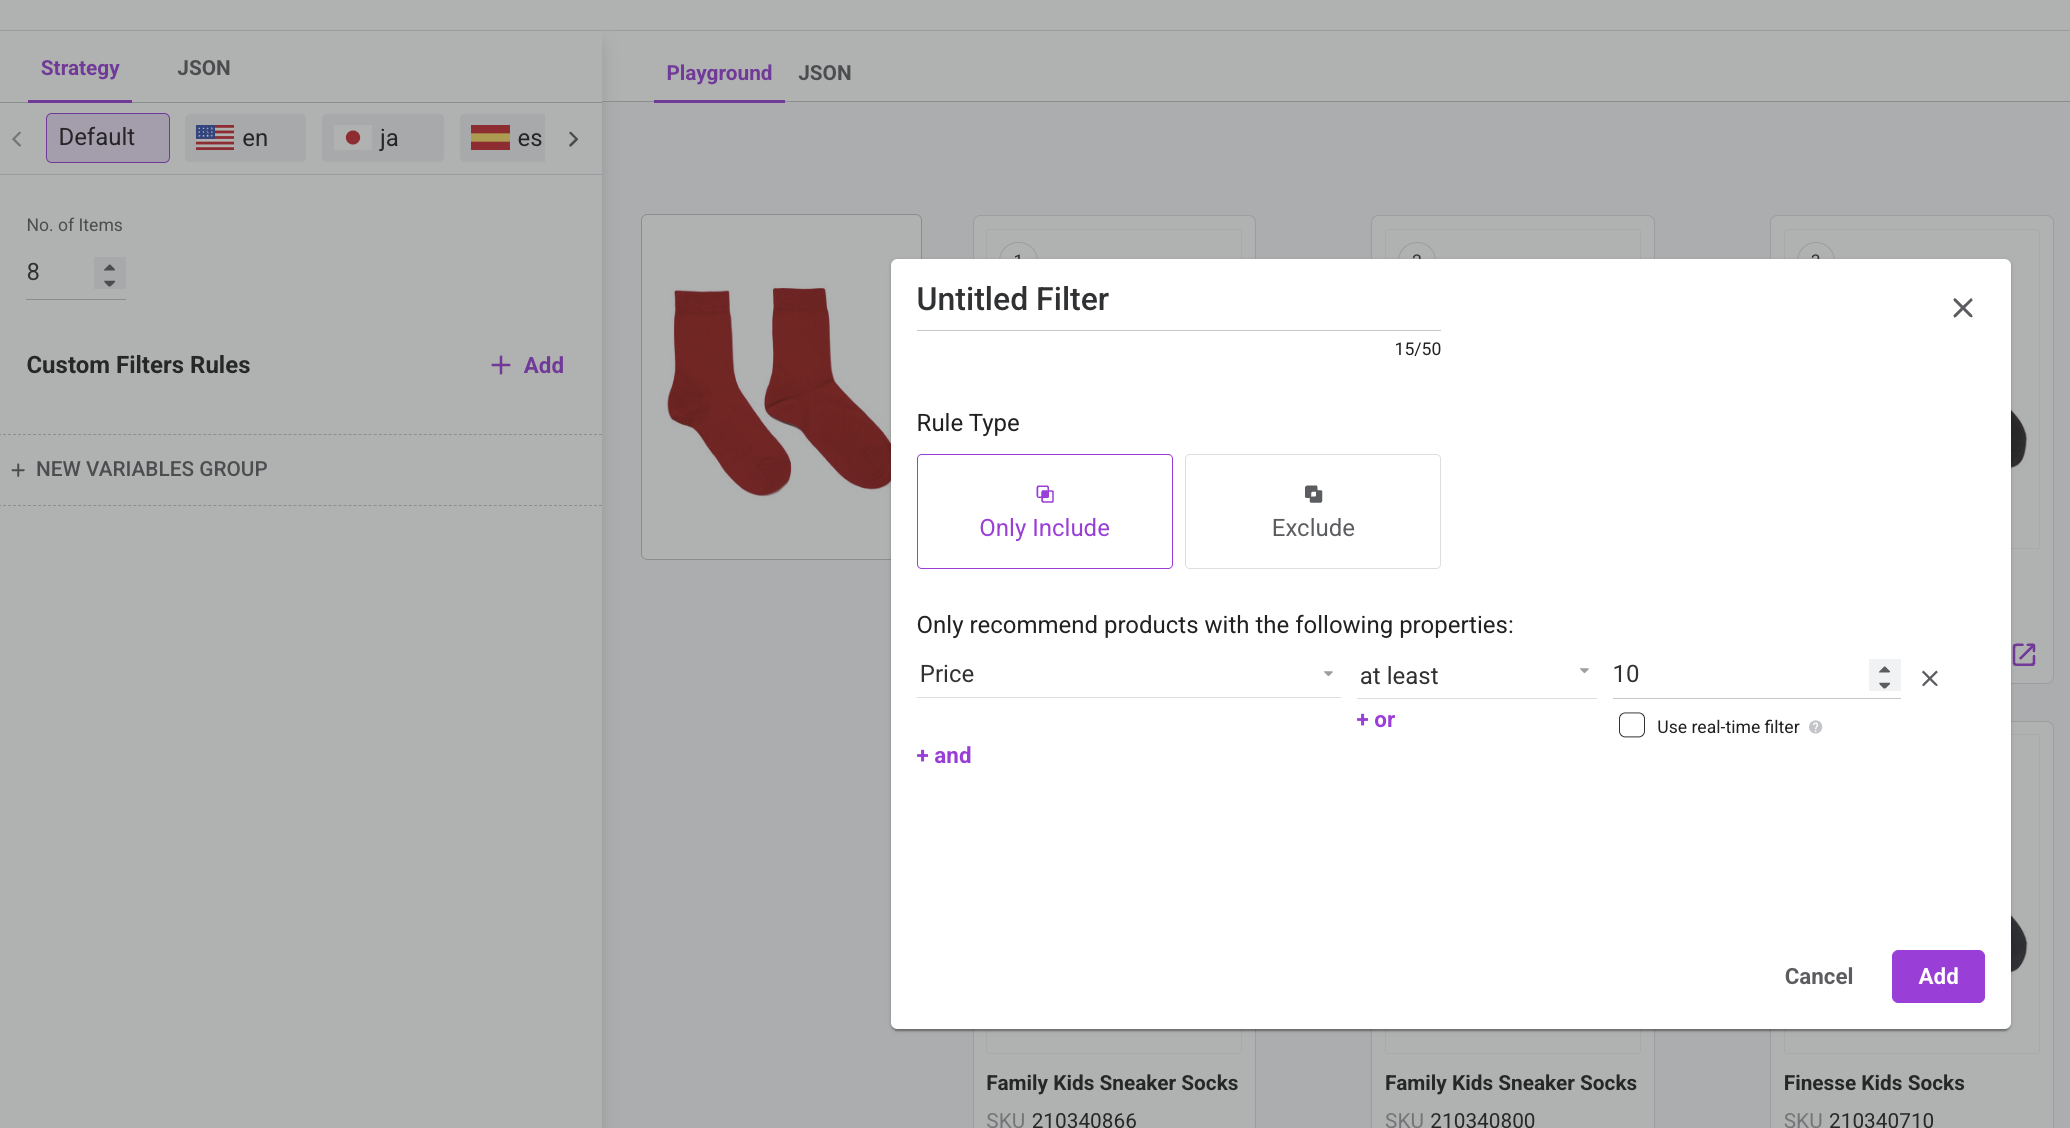Image resolution: width=2070 pixels, height=1128 pixels.
Task: Switch to the Playground tab
Action: point(719,73)
